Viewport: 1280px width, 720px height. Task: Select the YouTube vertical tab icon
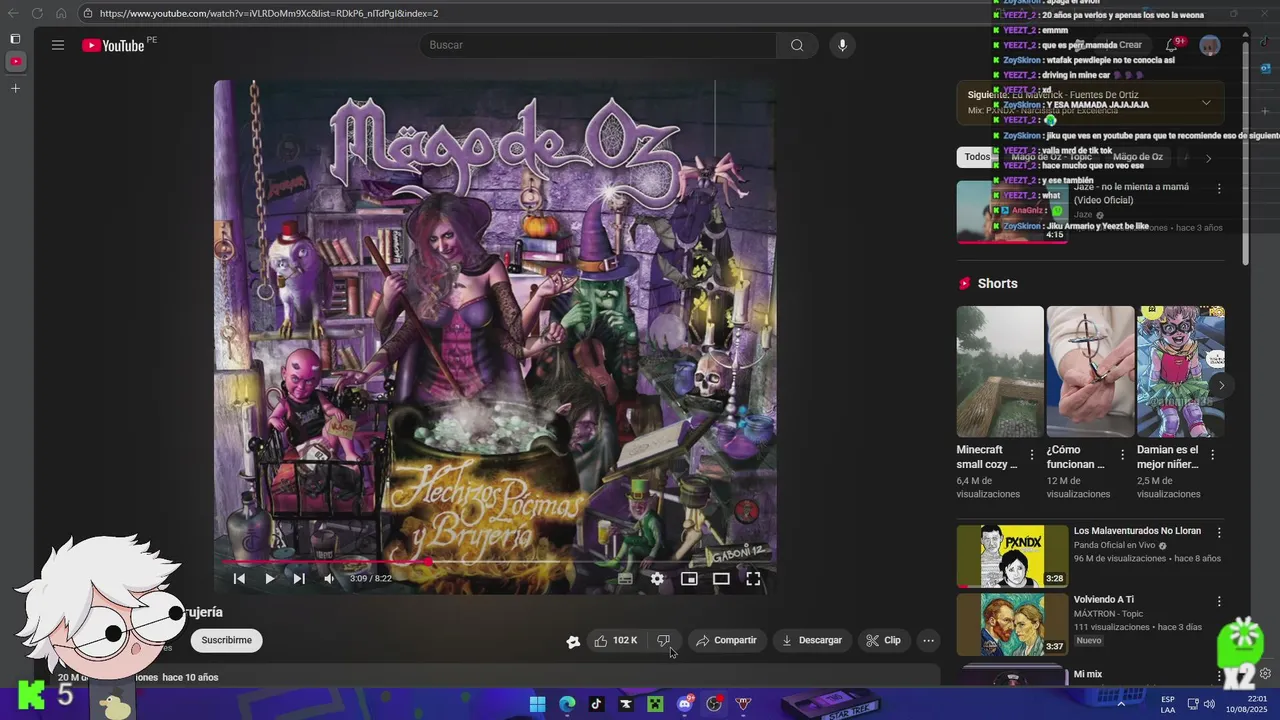(x=15, y=61)
